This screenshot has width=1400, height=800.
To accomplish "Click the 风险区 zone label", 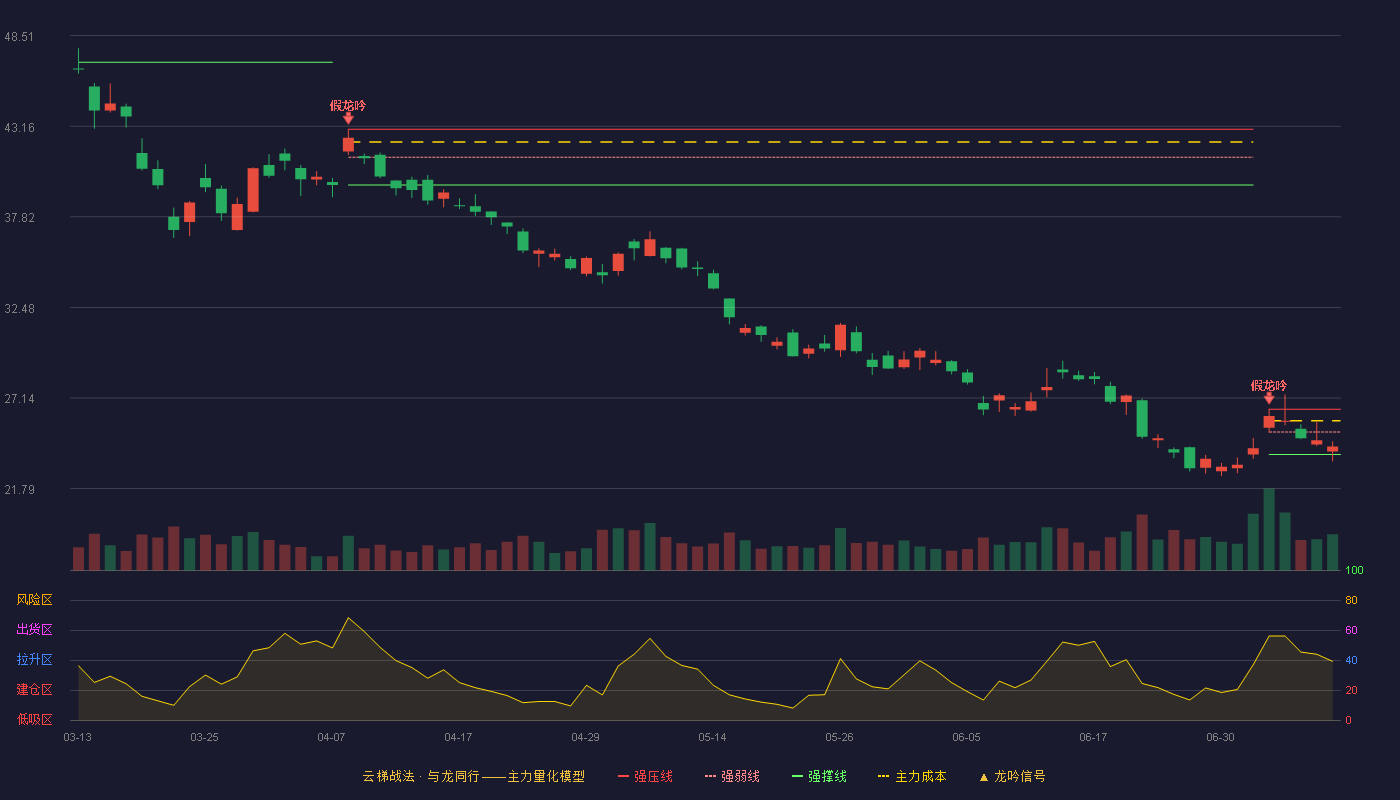I will point(34,600).
